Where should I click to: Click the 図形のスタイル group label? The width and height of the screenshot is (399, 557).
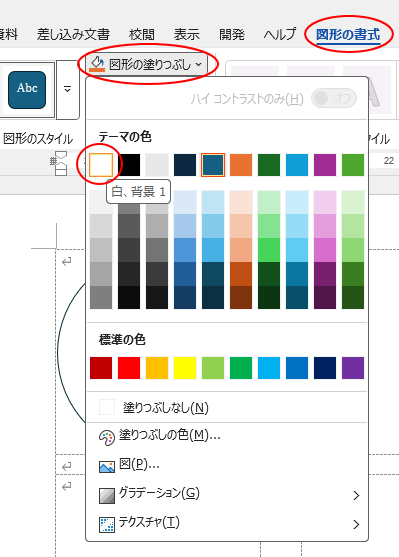(38, 139)
